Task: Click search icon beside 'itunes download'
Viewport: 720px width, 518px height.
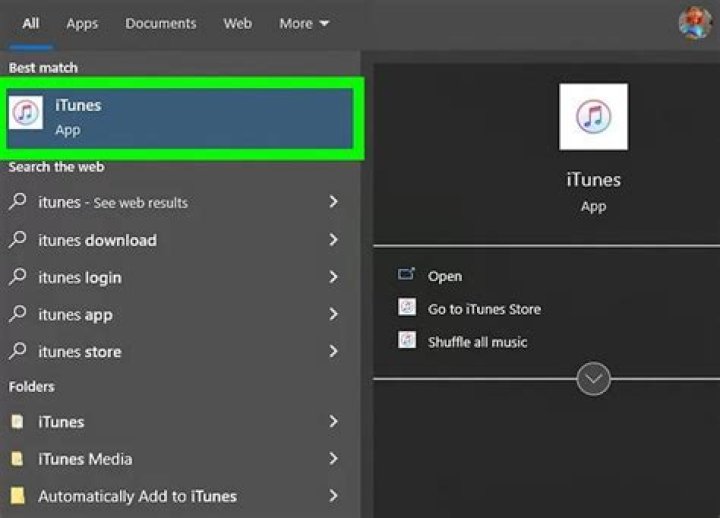Action: pos(17,239)
